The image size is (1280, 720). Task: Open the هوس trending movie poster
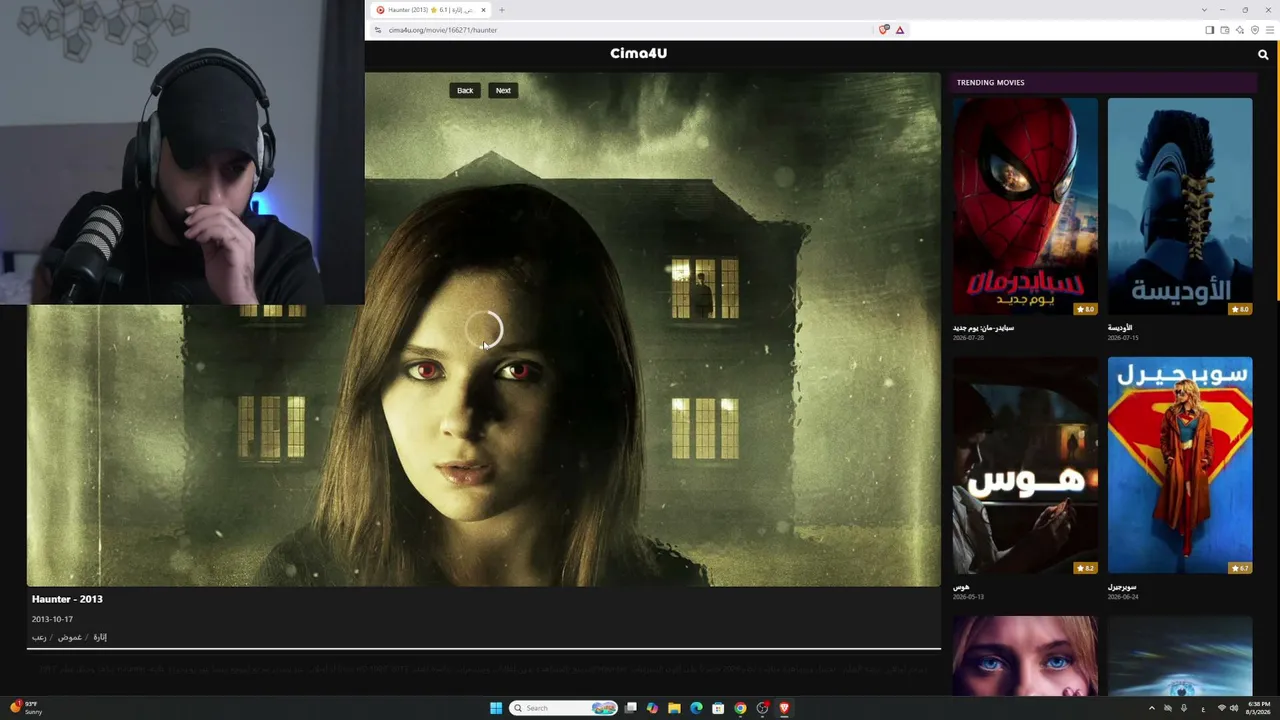[x=1025, y=465]
